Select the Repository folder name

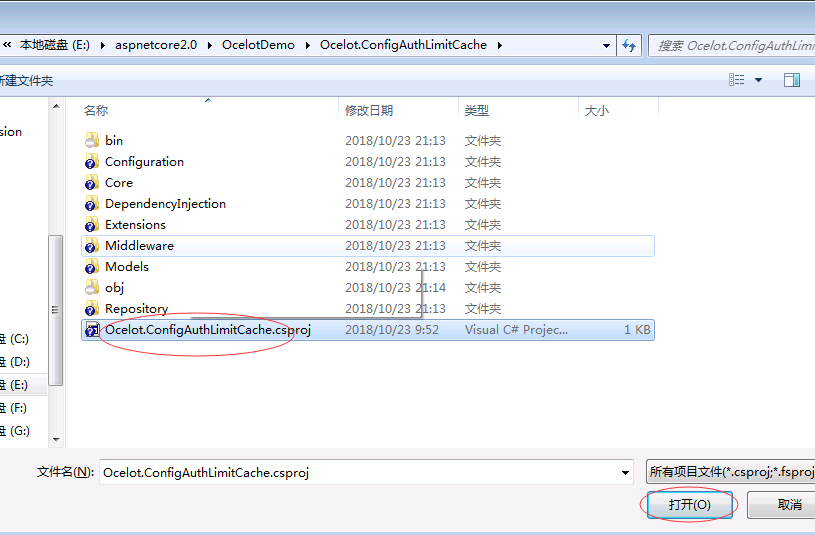137,308
